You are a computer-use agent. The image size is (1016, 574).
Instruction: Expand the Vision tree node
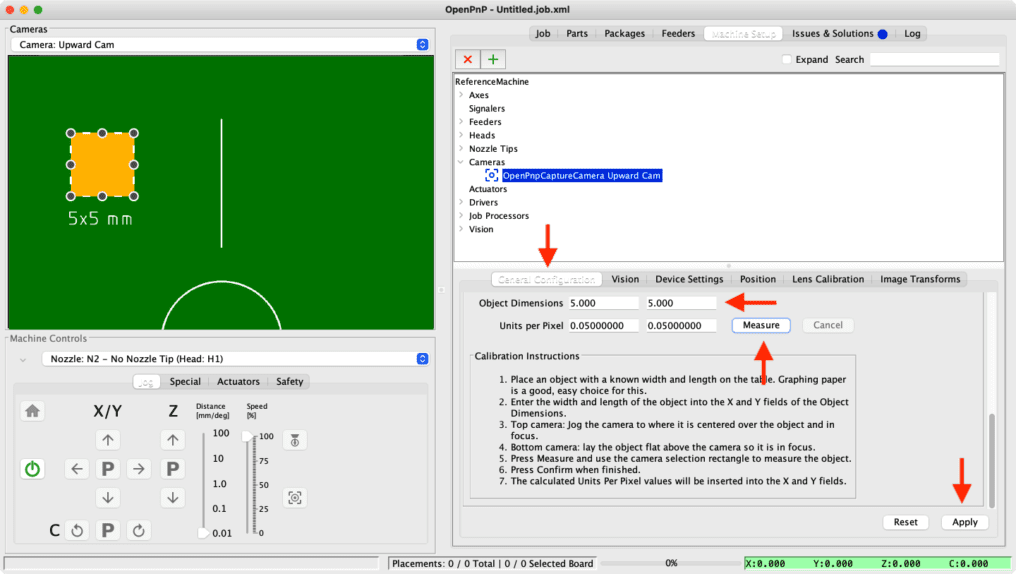(461, 229)
